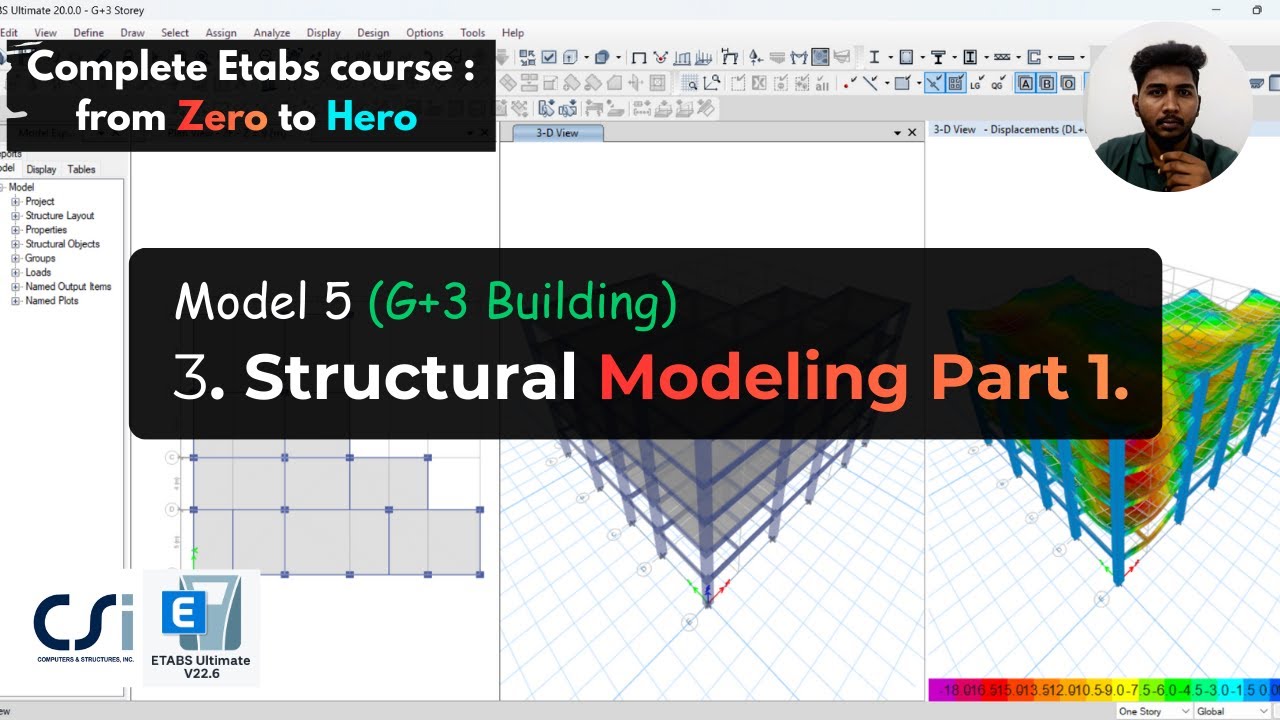Open the Assign menu

point(221,33)
